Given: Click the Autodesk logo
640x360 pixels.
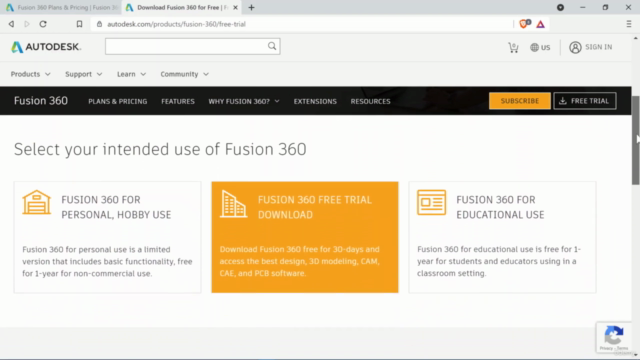Looking at the screenshot, I should point(46,47).
